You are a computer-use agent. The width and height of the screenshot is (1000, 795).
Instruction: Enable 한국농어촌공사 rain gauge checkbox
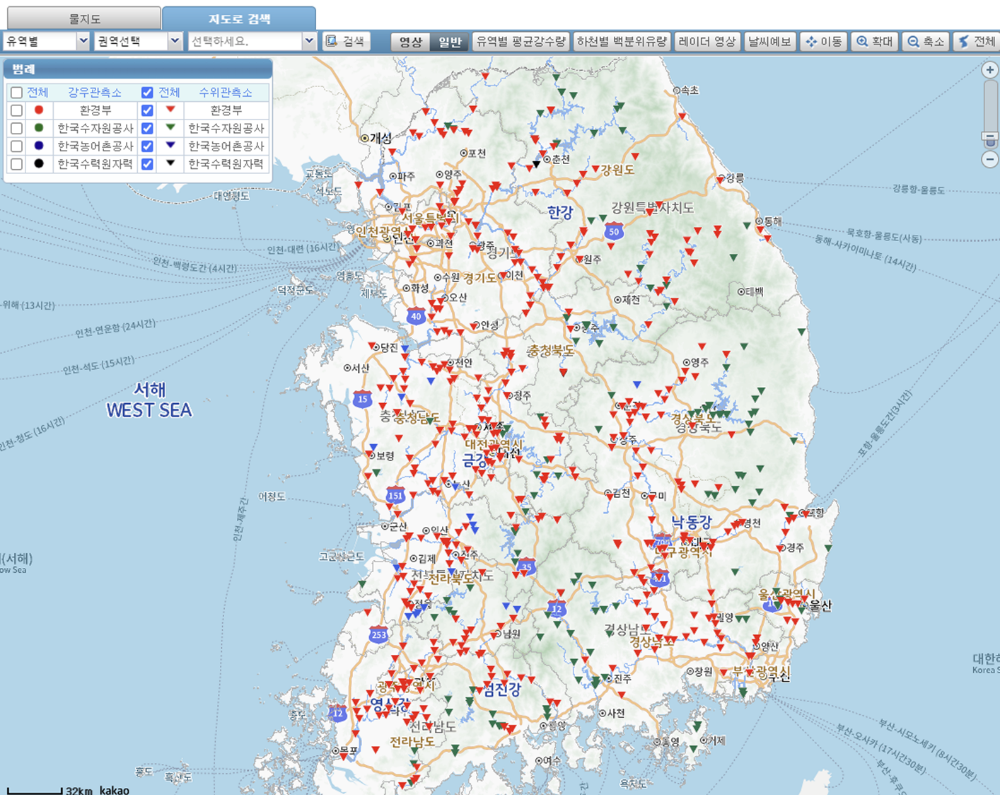click(17, 146)
